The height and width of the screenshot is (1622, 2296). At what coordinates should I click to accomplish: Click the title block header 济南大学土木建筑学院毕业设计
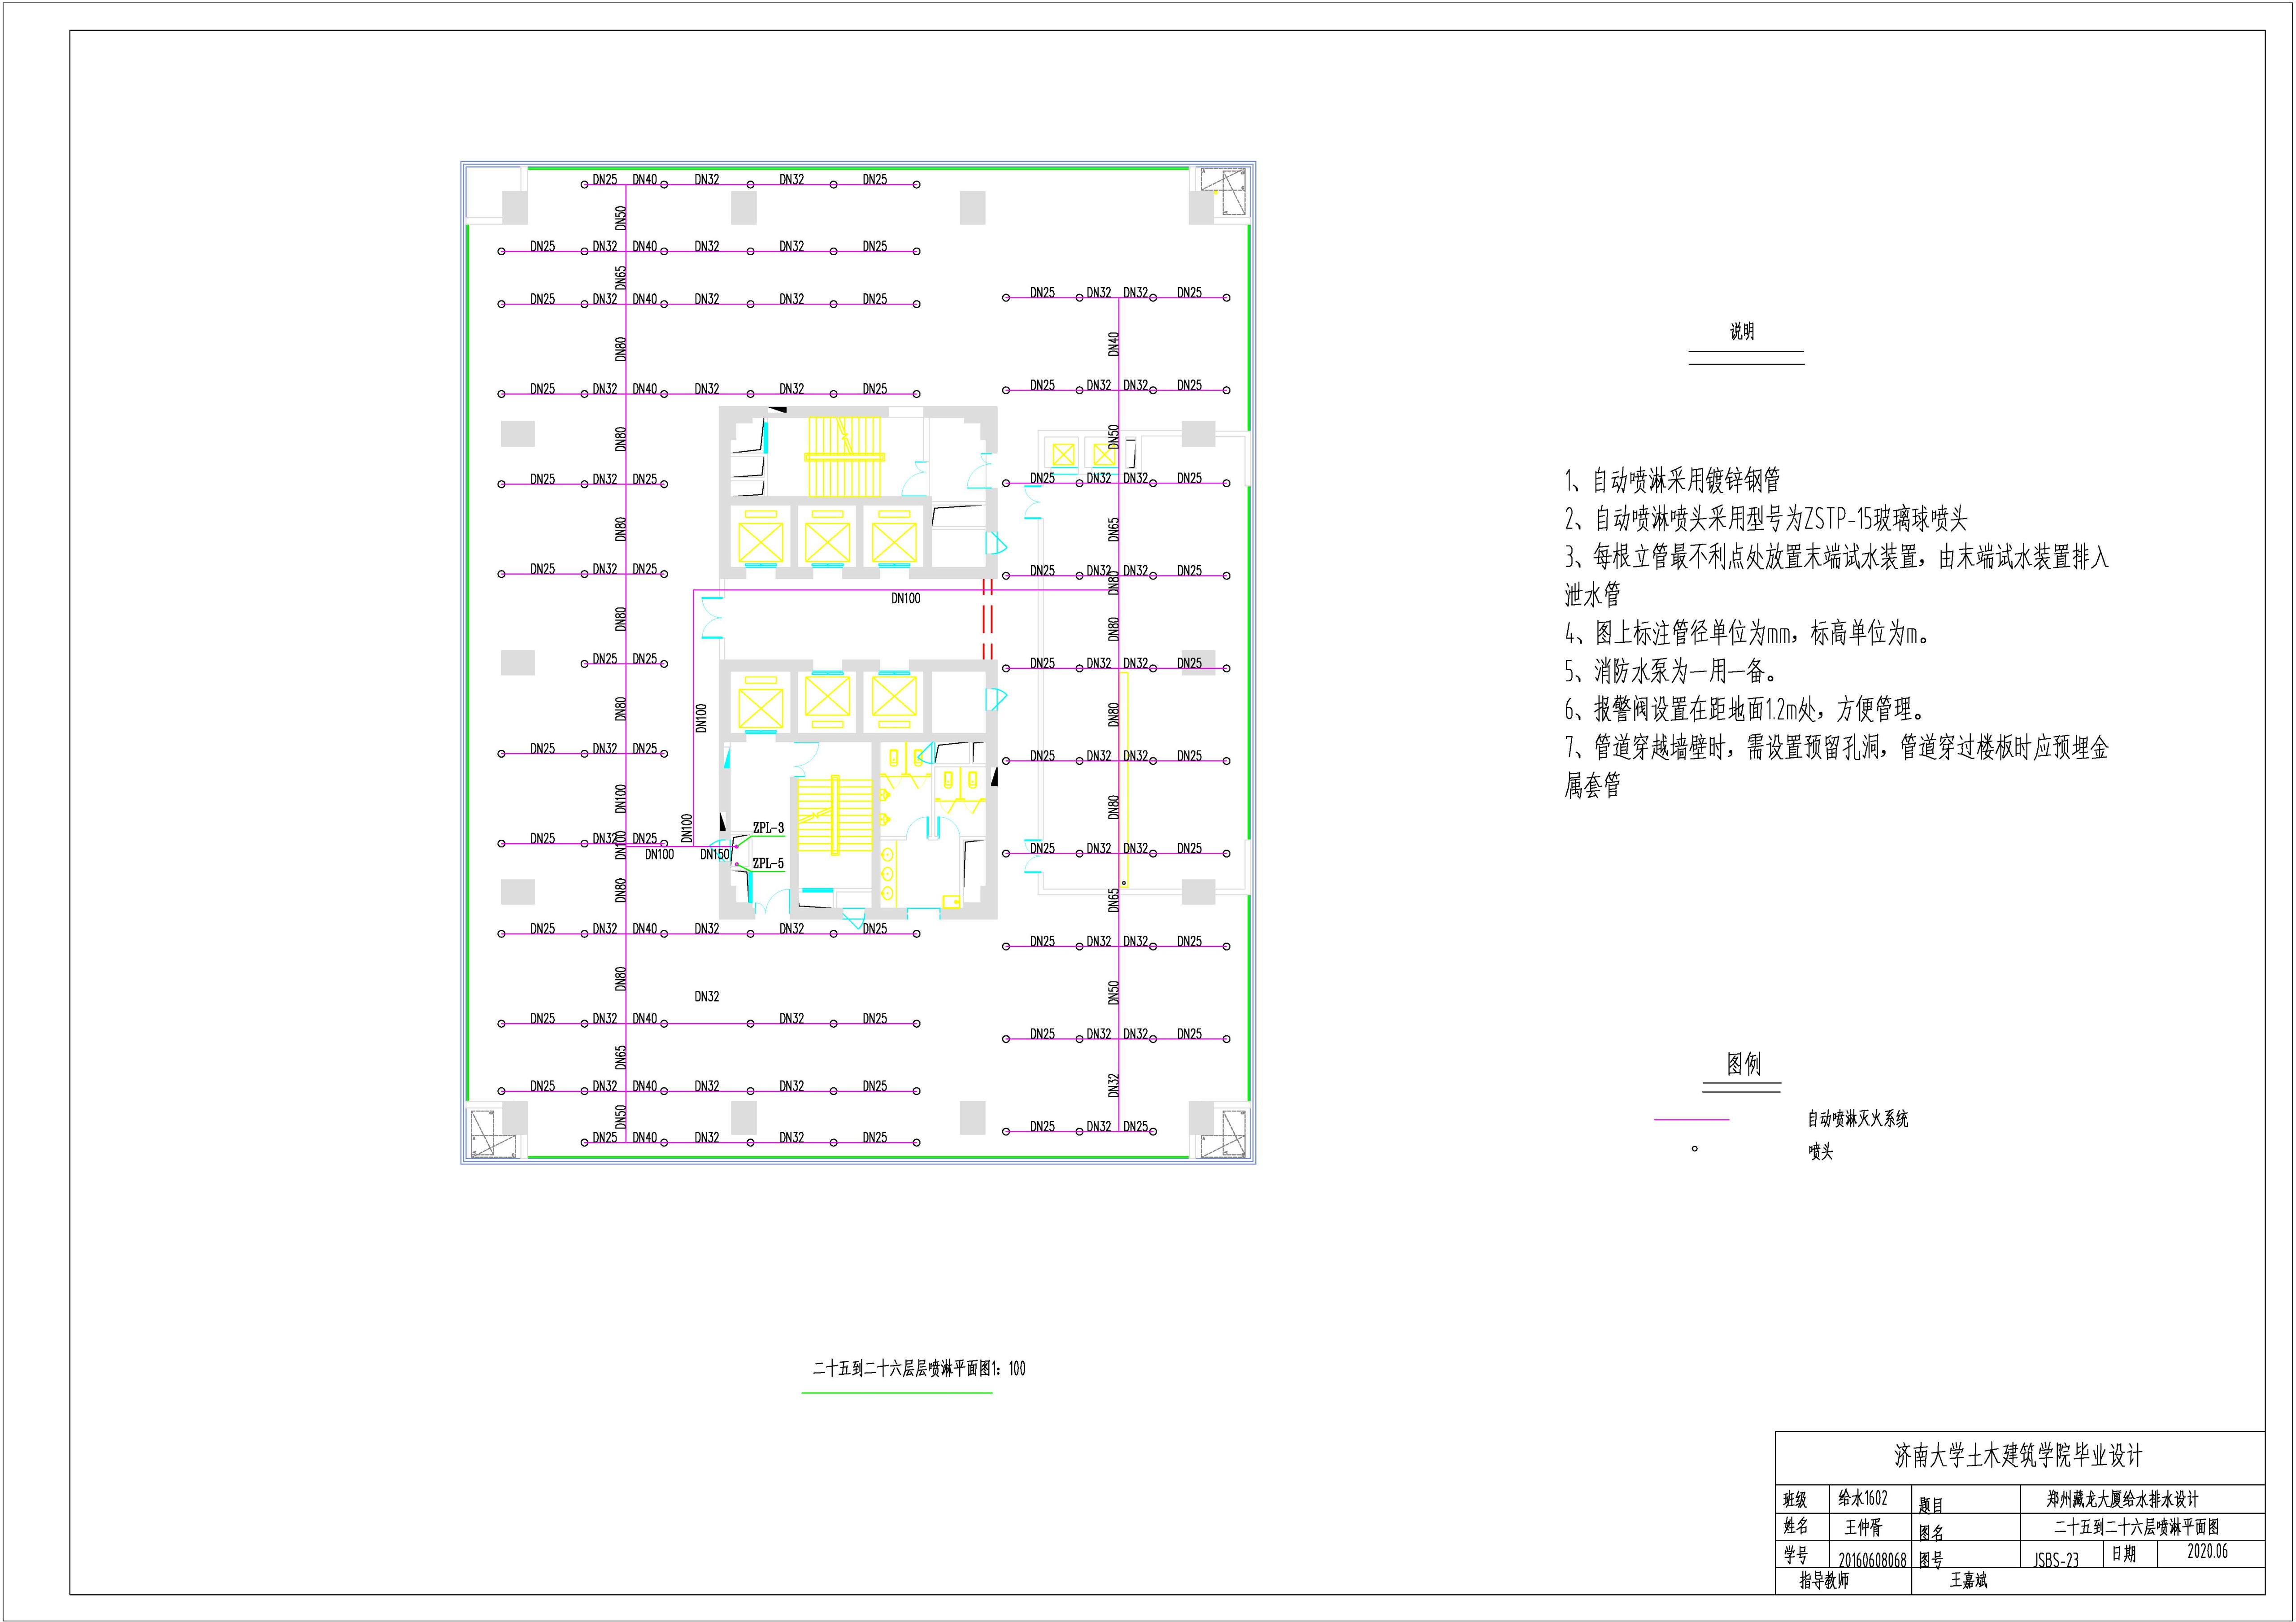(x=2018, y=1456)
